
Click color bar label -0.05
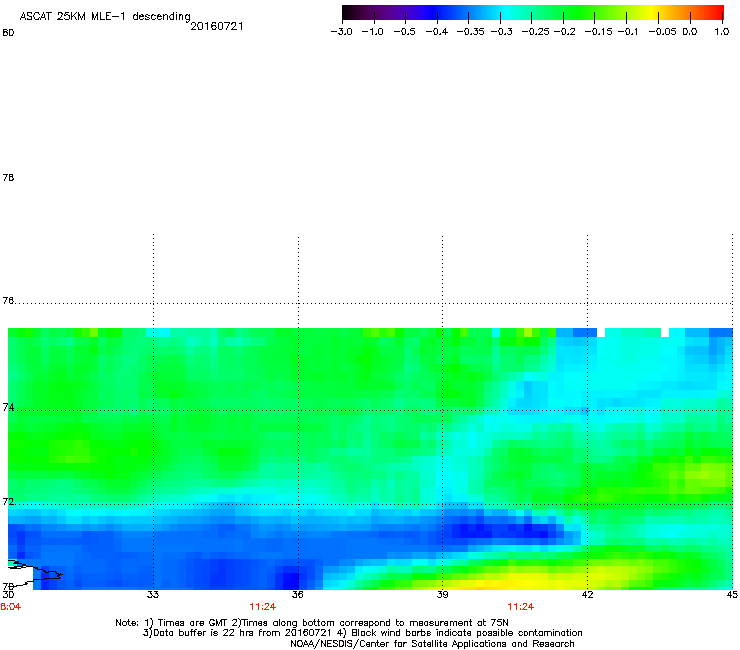pyautogui.click(x=662, y=32)
